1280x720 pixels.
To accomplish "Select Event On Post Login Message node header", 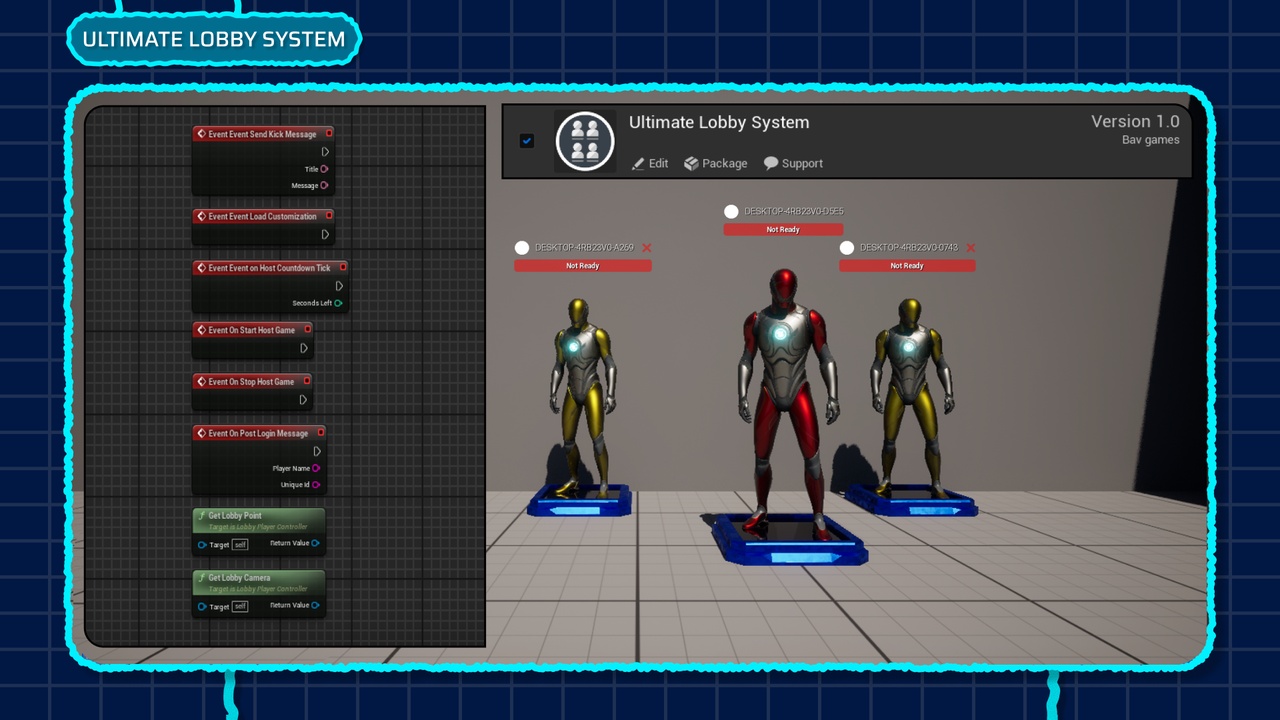I will [259, 433].
